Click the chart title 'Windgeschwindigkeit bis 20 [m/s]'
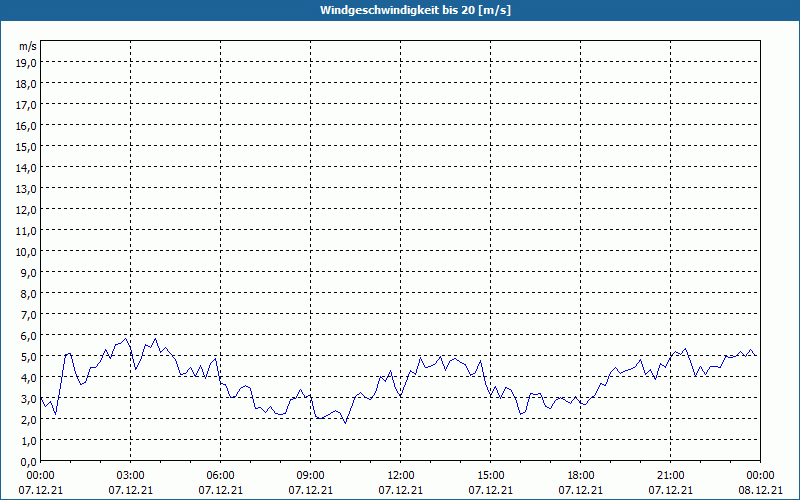Image resolution: width=800 pixels, height=500 pixels. point(415,10)
